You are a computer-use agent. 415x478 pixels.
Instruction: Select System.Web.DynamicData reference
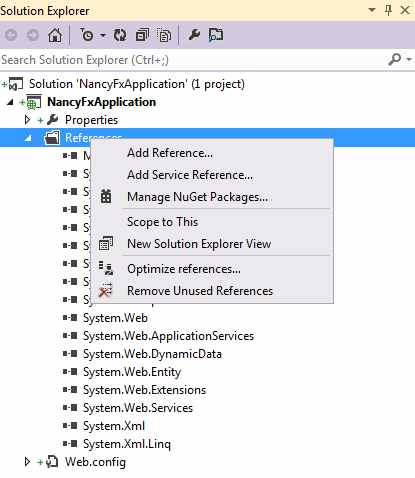[152, 354]
